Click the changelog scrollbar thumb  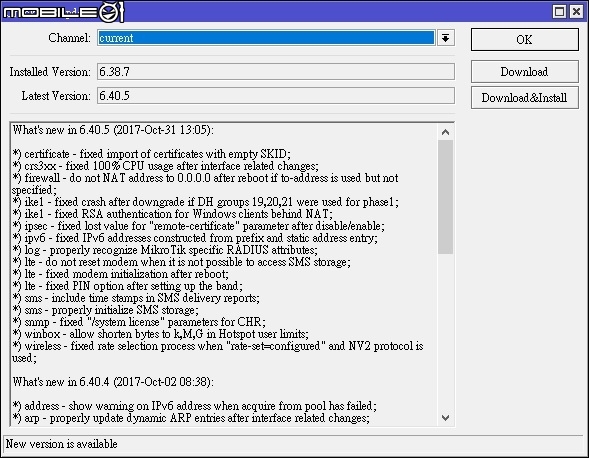pyautogui.click(x=446, y=197)
